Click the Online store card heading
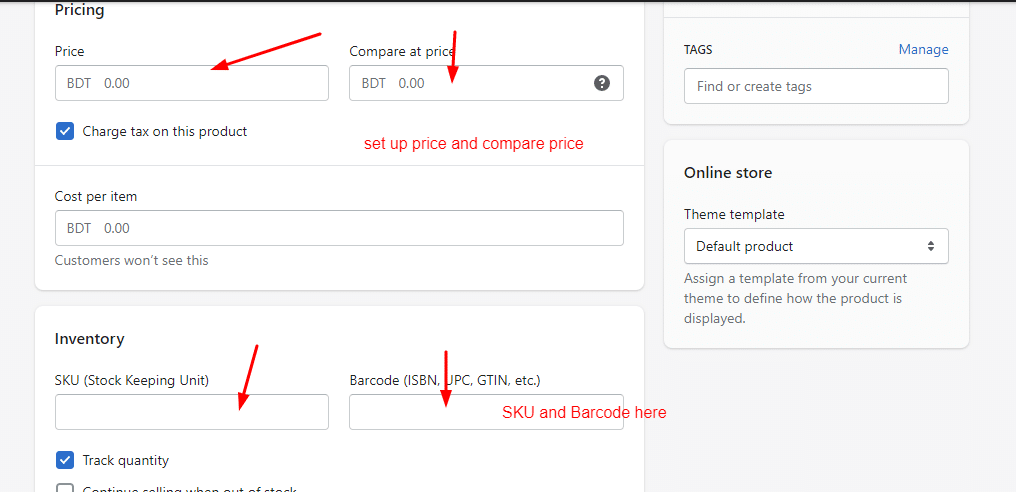 pos(728,173)
